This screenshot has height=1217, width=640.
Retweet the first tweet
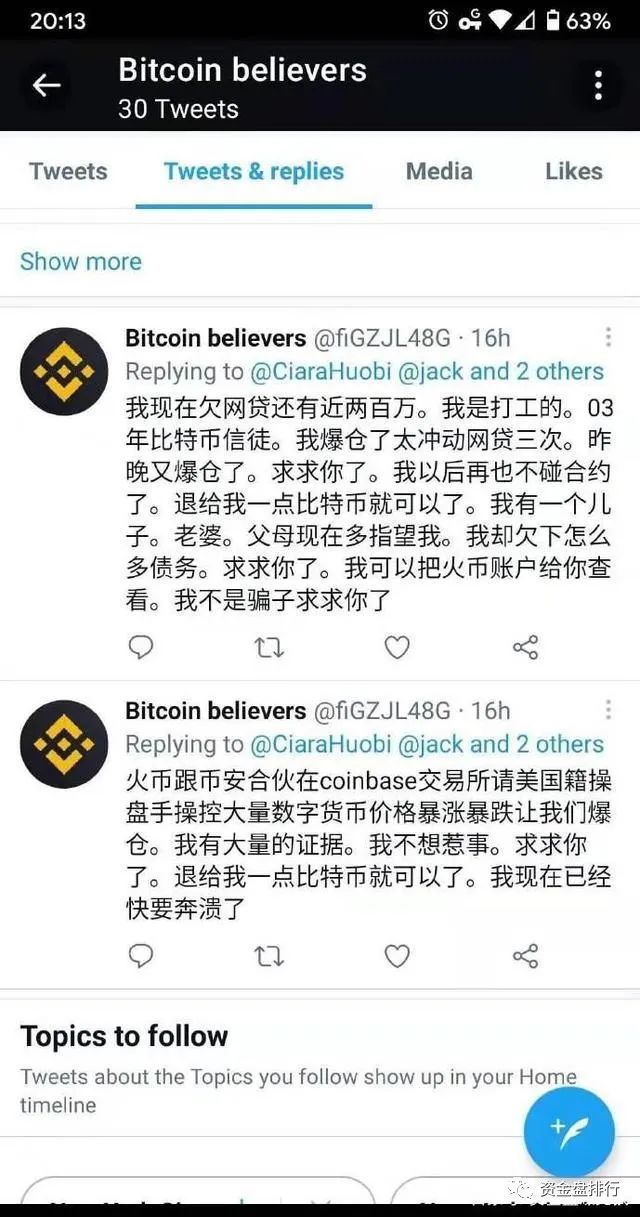269,648
